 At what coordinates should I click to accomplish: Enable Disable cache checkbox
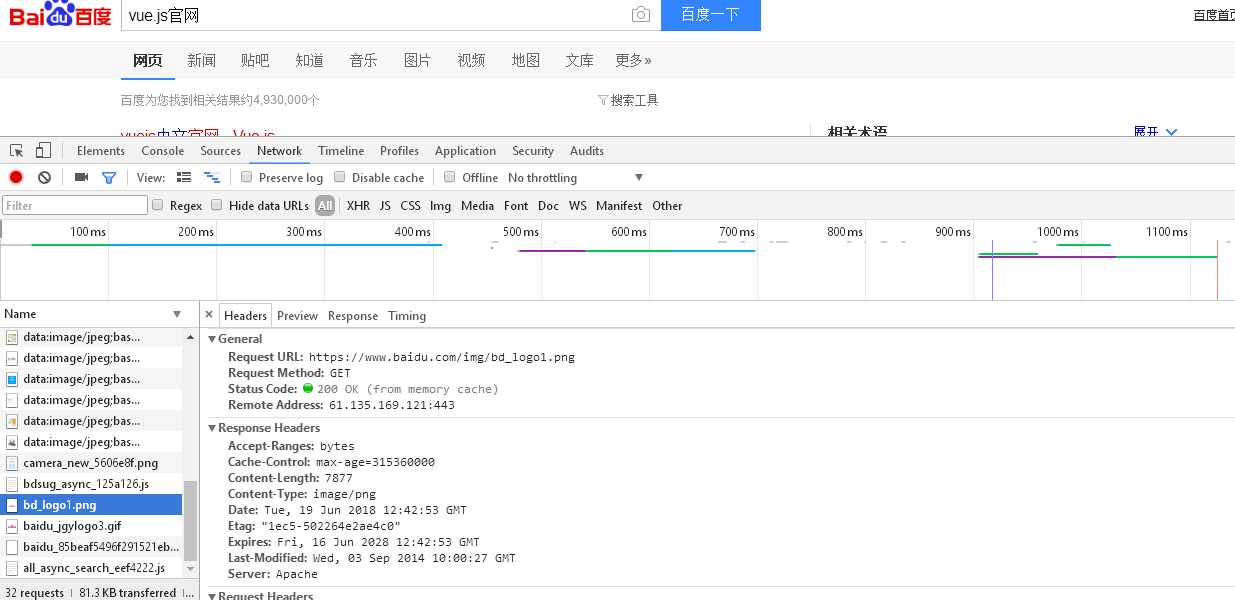pos(340,177)
